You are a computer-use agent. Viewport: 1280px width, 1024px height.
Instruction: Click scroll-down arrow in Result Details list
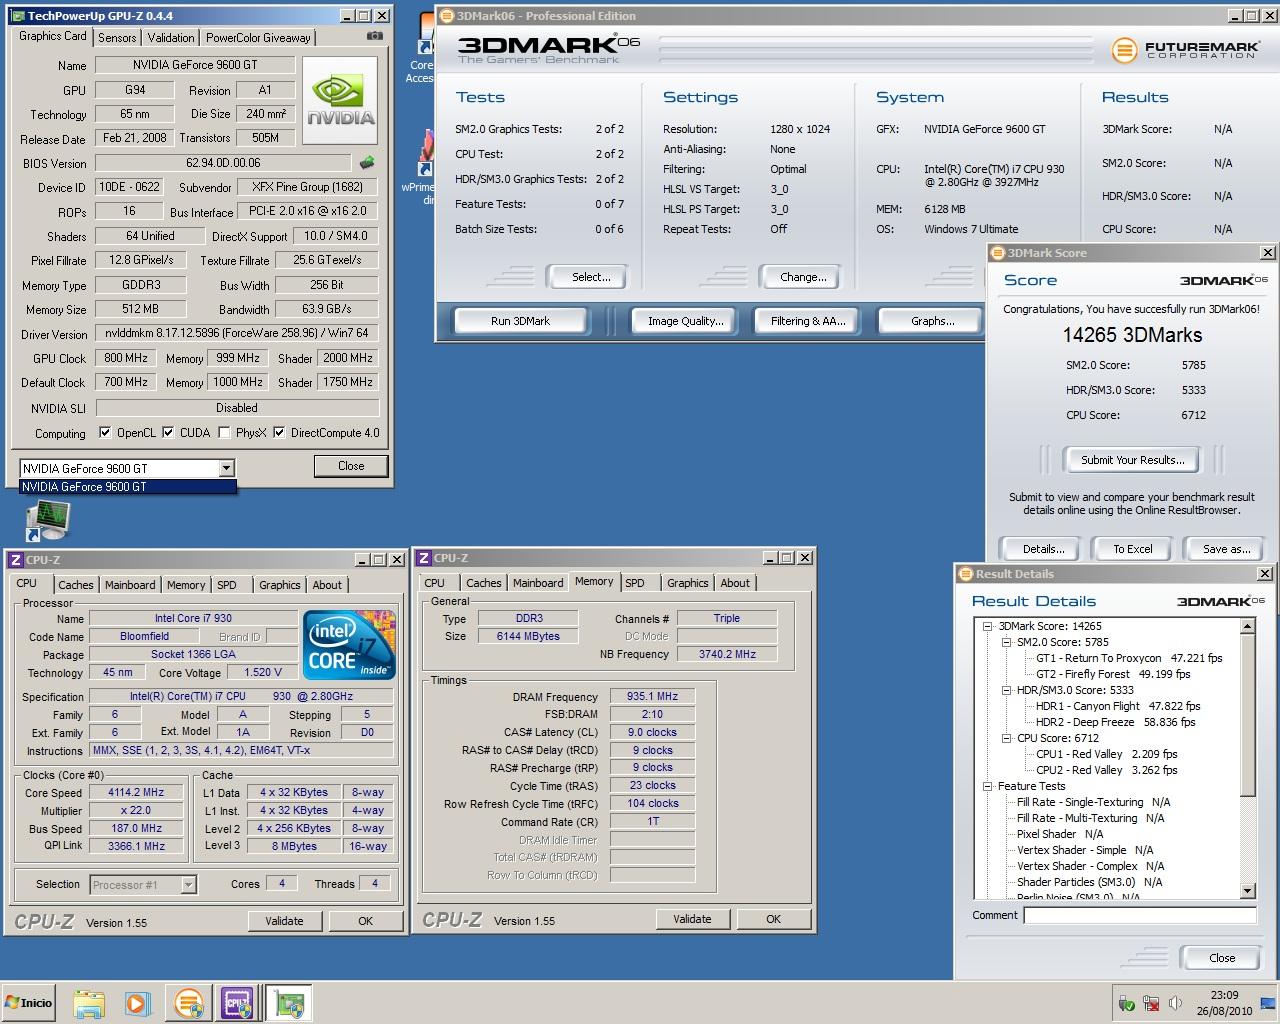click(1247, 891)
